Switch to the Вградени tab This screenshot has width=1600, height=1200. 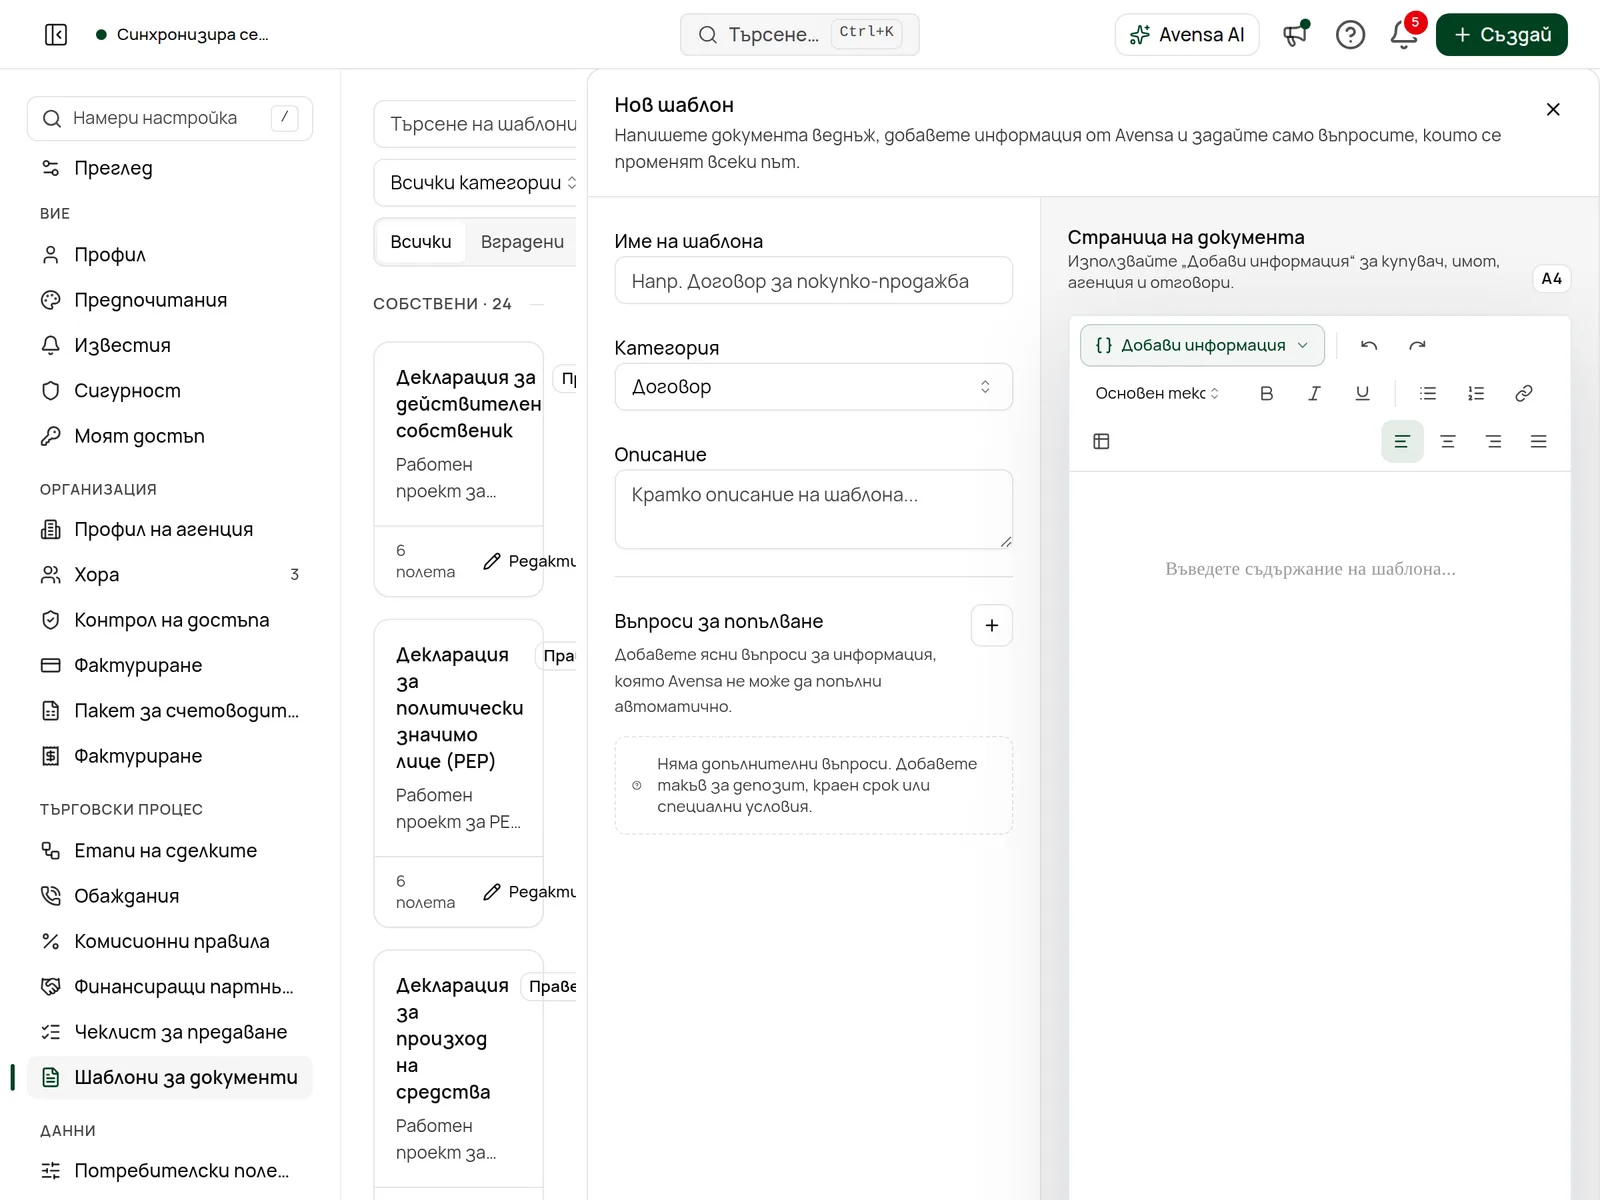pos(522,242)
